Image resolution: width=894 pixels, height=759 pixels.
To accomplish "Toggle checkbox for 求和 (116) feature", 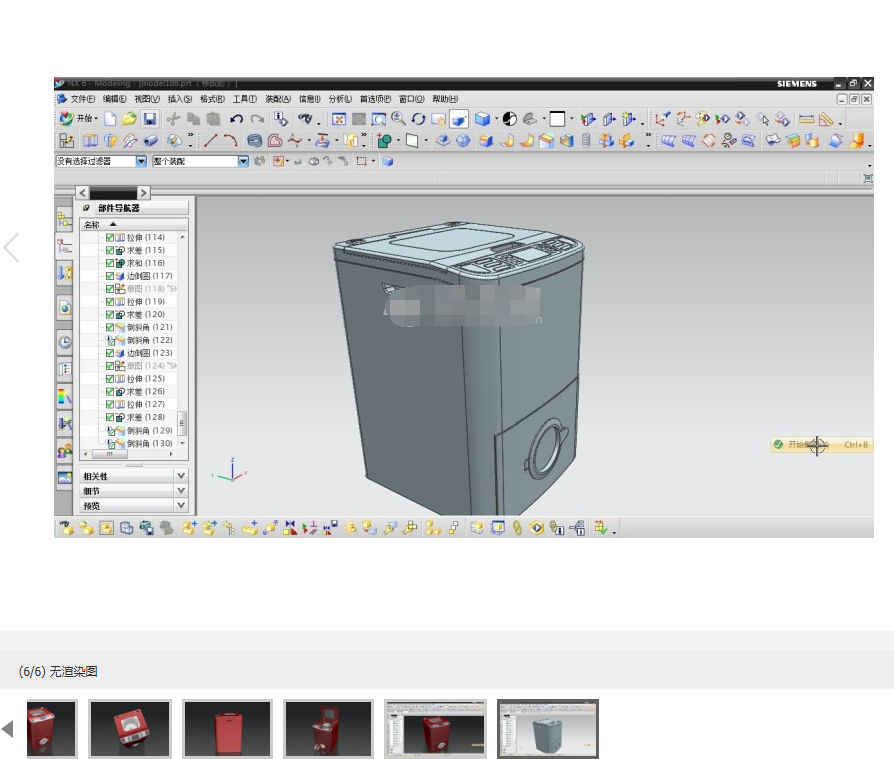I will pyautogui.click(x=110, y=263).
